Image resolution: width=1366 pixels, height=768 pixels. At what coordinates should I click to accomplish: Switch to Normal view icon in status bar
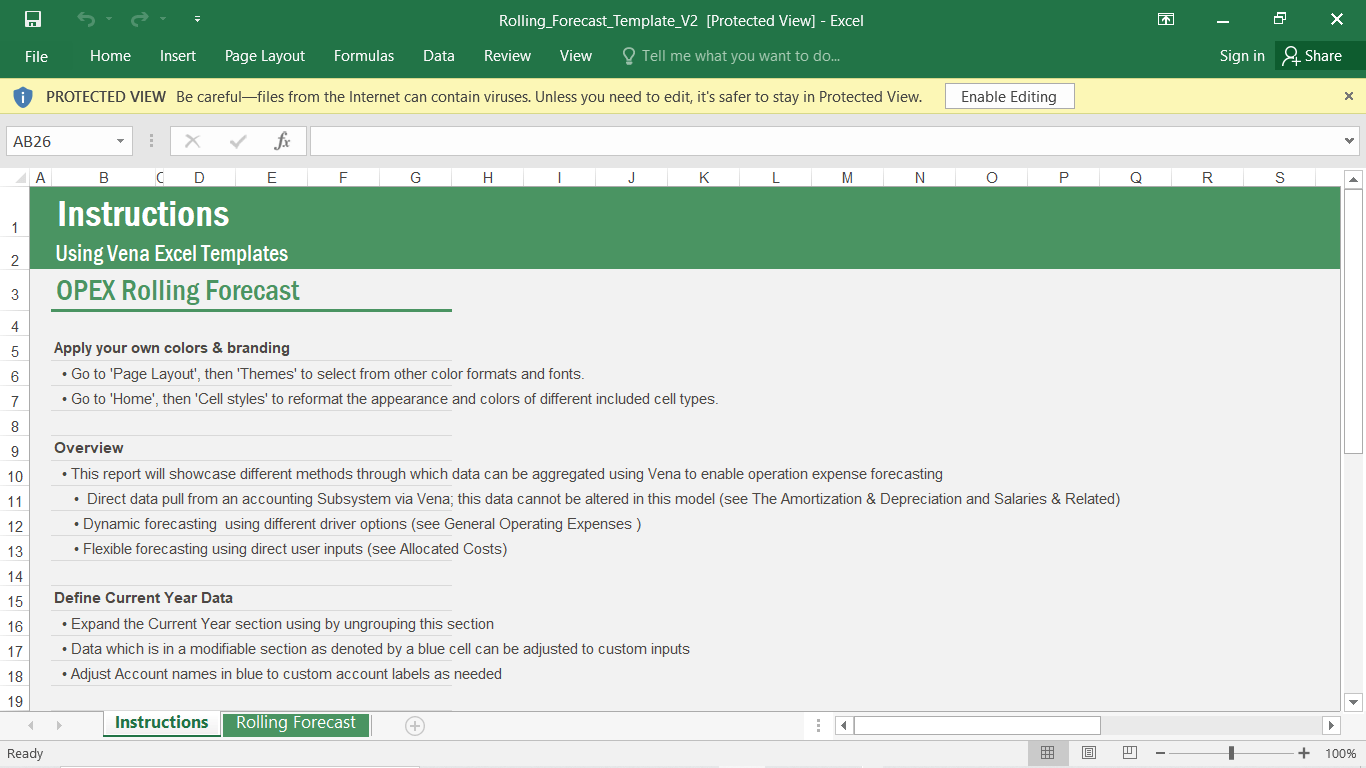click(1048, 753)
